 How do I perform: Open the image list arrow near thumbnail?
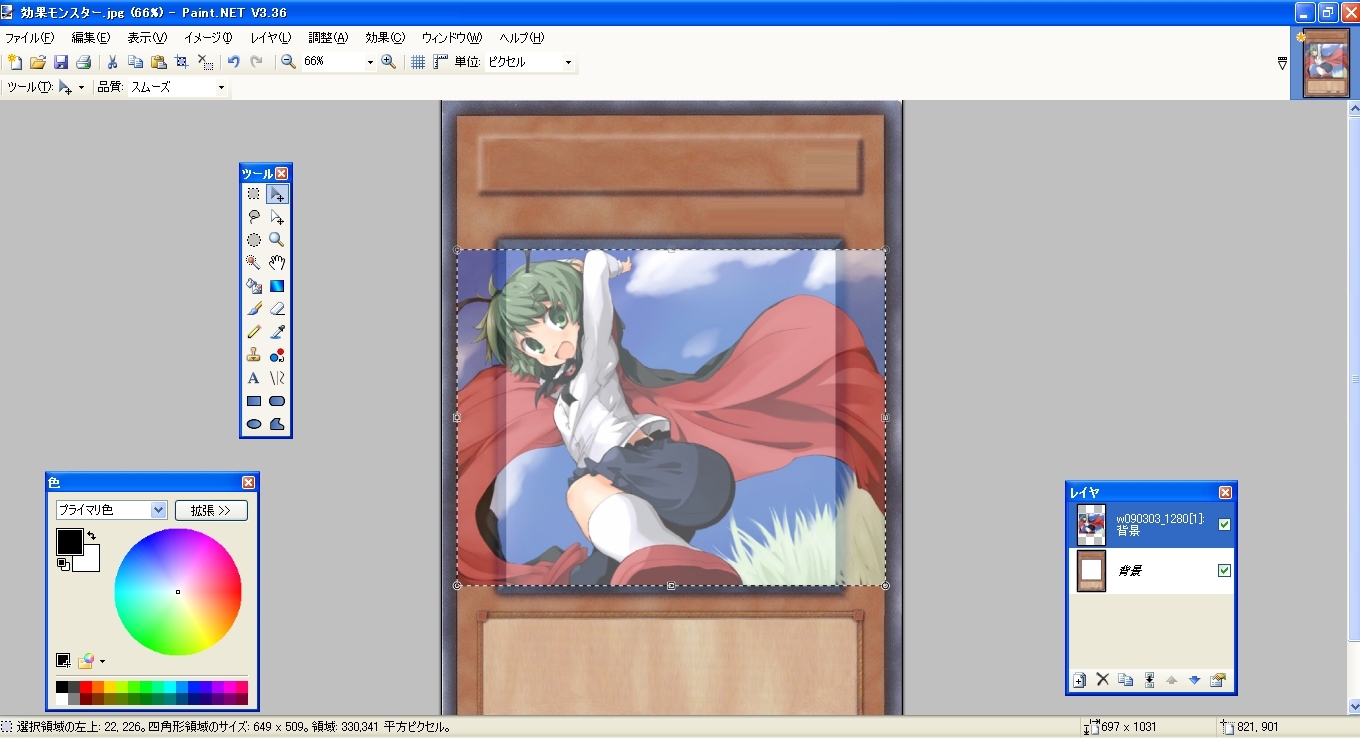tap(1282, 63)
